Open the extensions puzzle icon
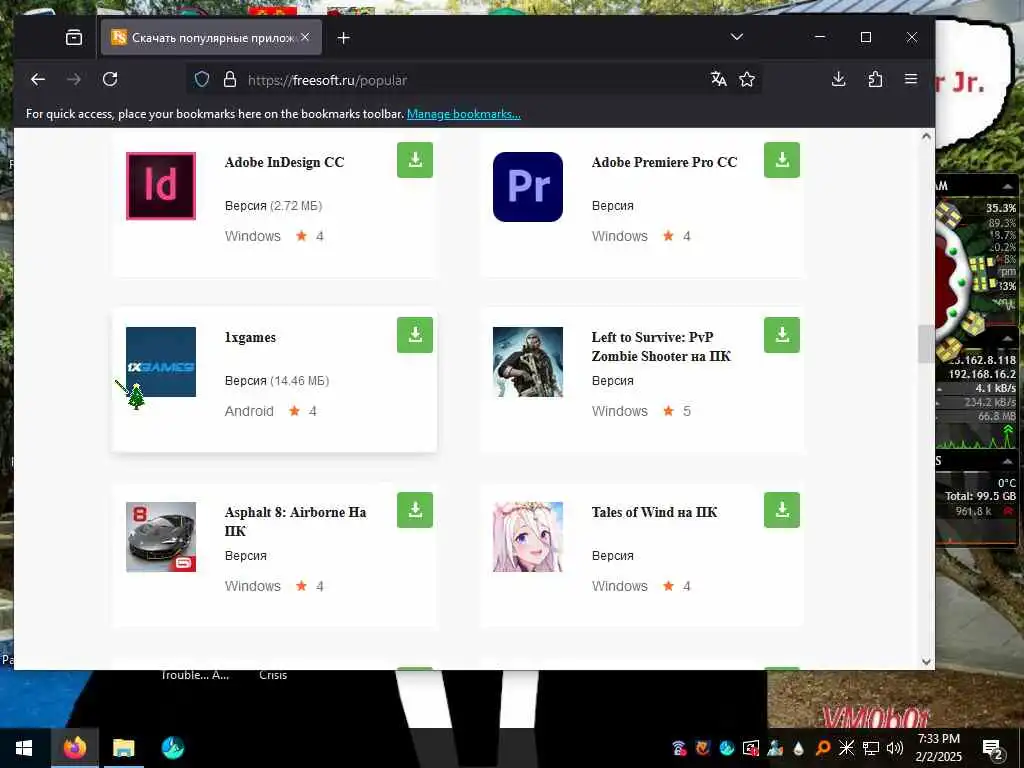1024x768 pixels. click(875, 80)
